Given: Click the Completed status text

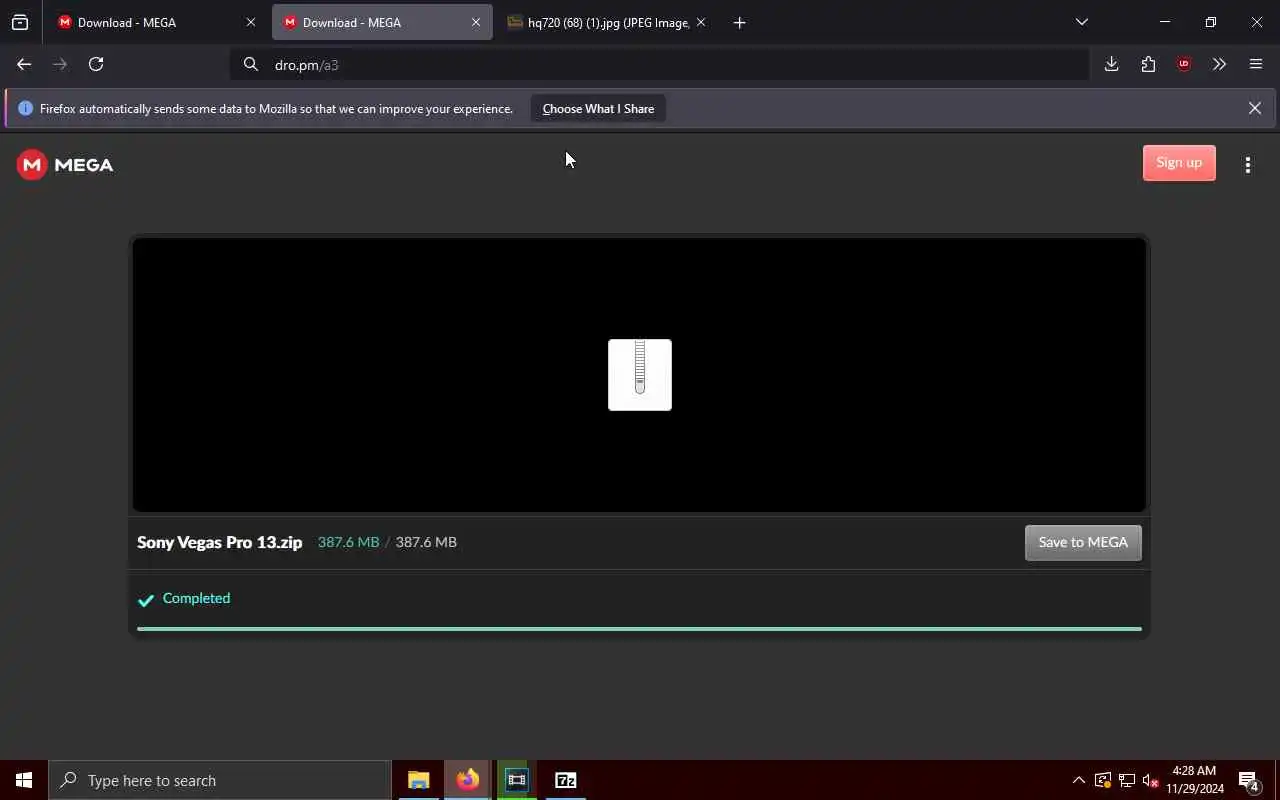Looking at the screenshot, I should pos(196,598).
